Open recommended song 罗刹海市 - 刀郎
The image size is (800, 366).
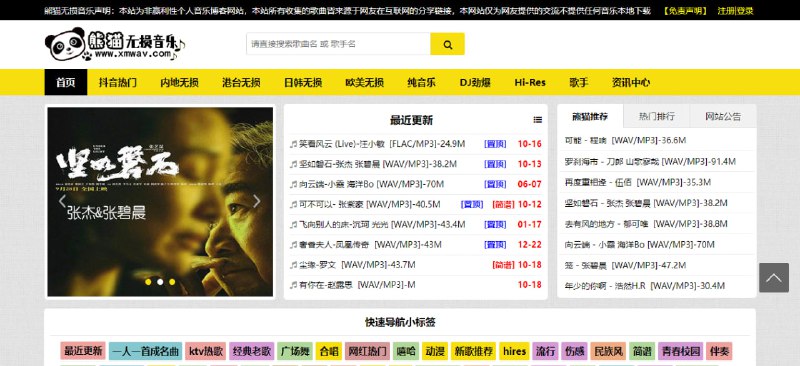(650, 161)
